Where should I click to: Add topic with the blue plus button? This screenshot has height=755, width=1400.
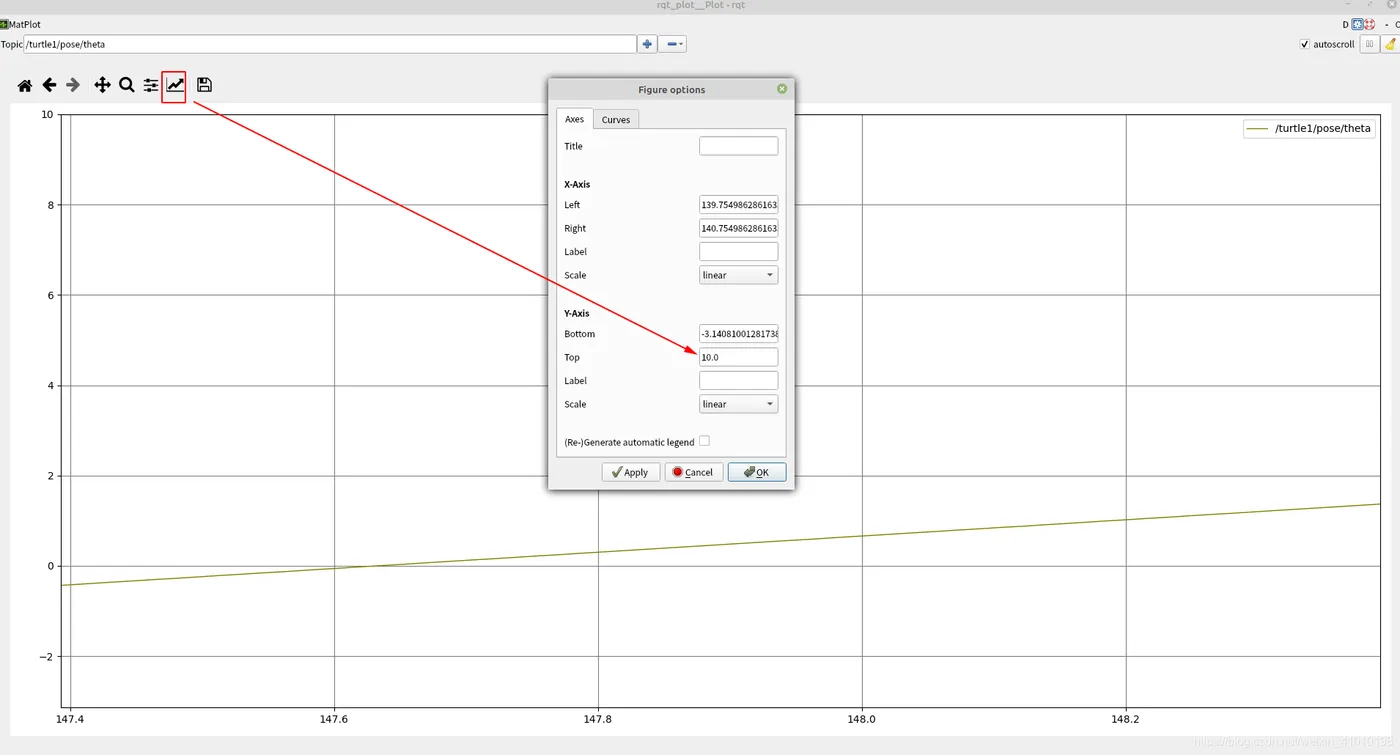(648, 44)
